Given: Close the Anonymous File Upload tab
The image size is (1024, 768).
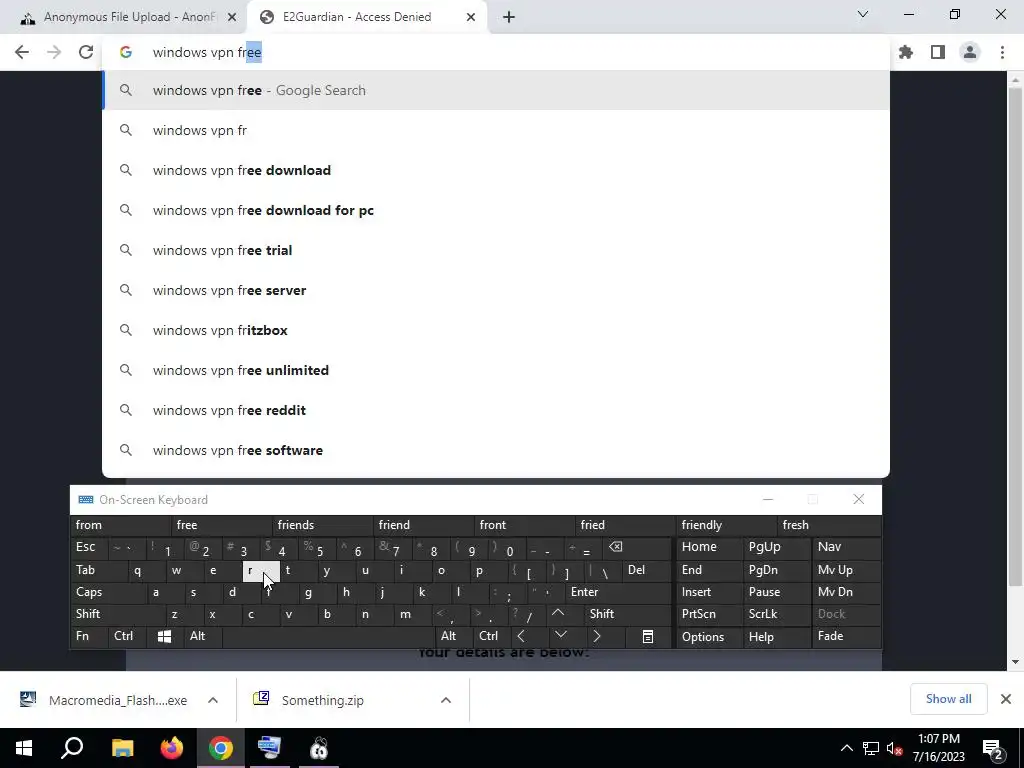Looking at the screenshot, I should point(232,17).
